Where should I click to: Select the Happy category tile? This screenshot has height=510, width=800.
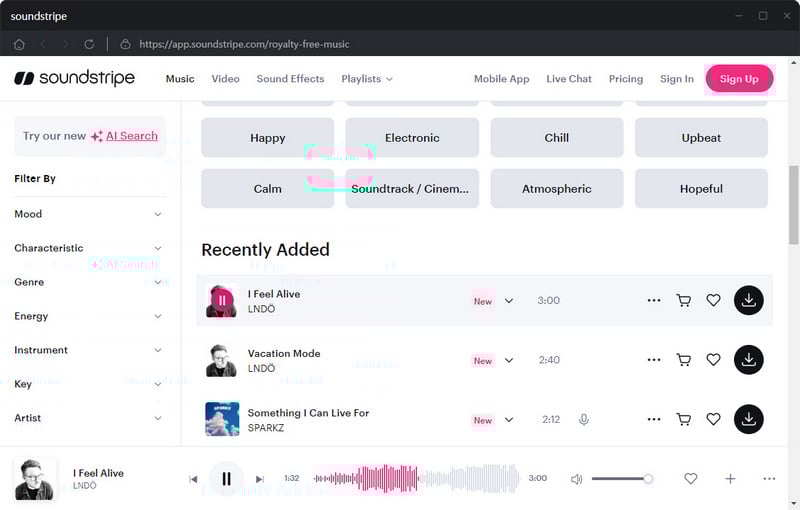(x=267, y=138)
